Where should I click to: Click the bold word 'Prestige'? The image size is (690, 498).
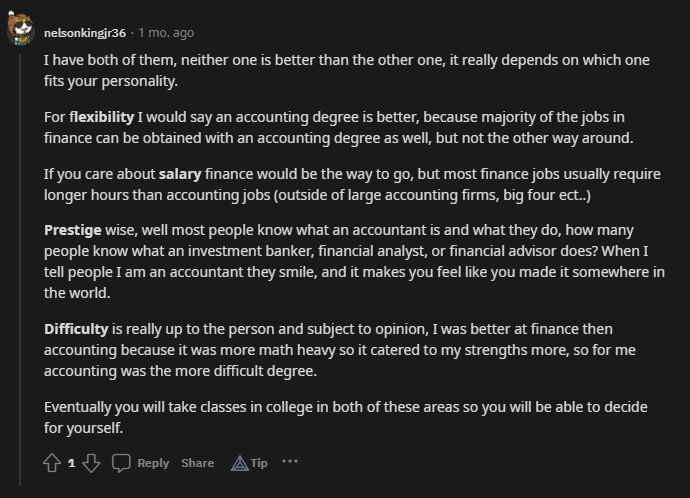click(73, 230)
